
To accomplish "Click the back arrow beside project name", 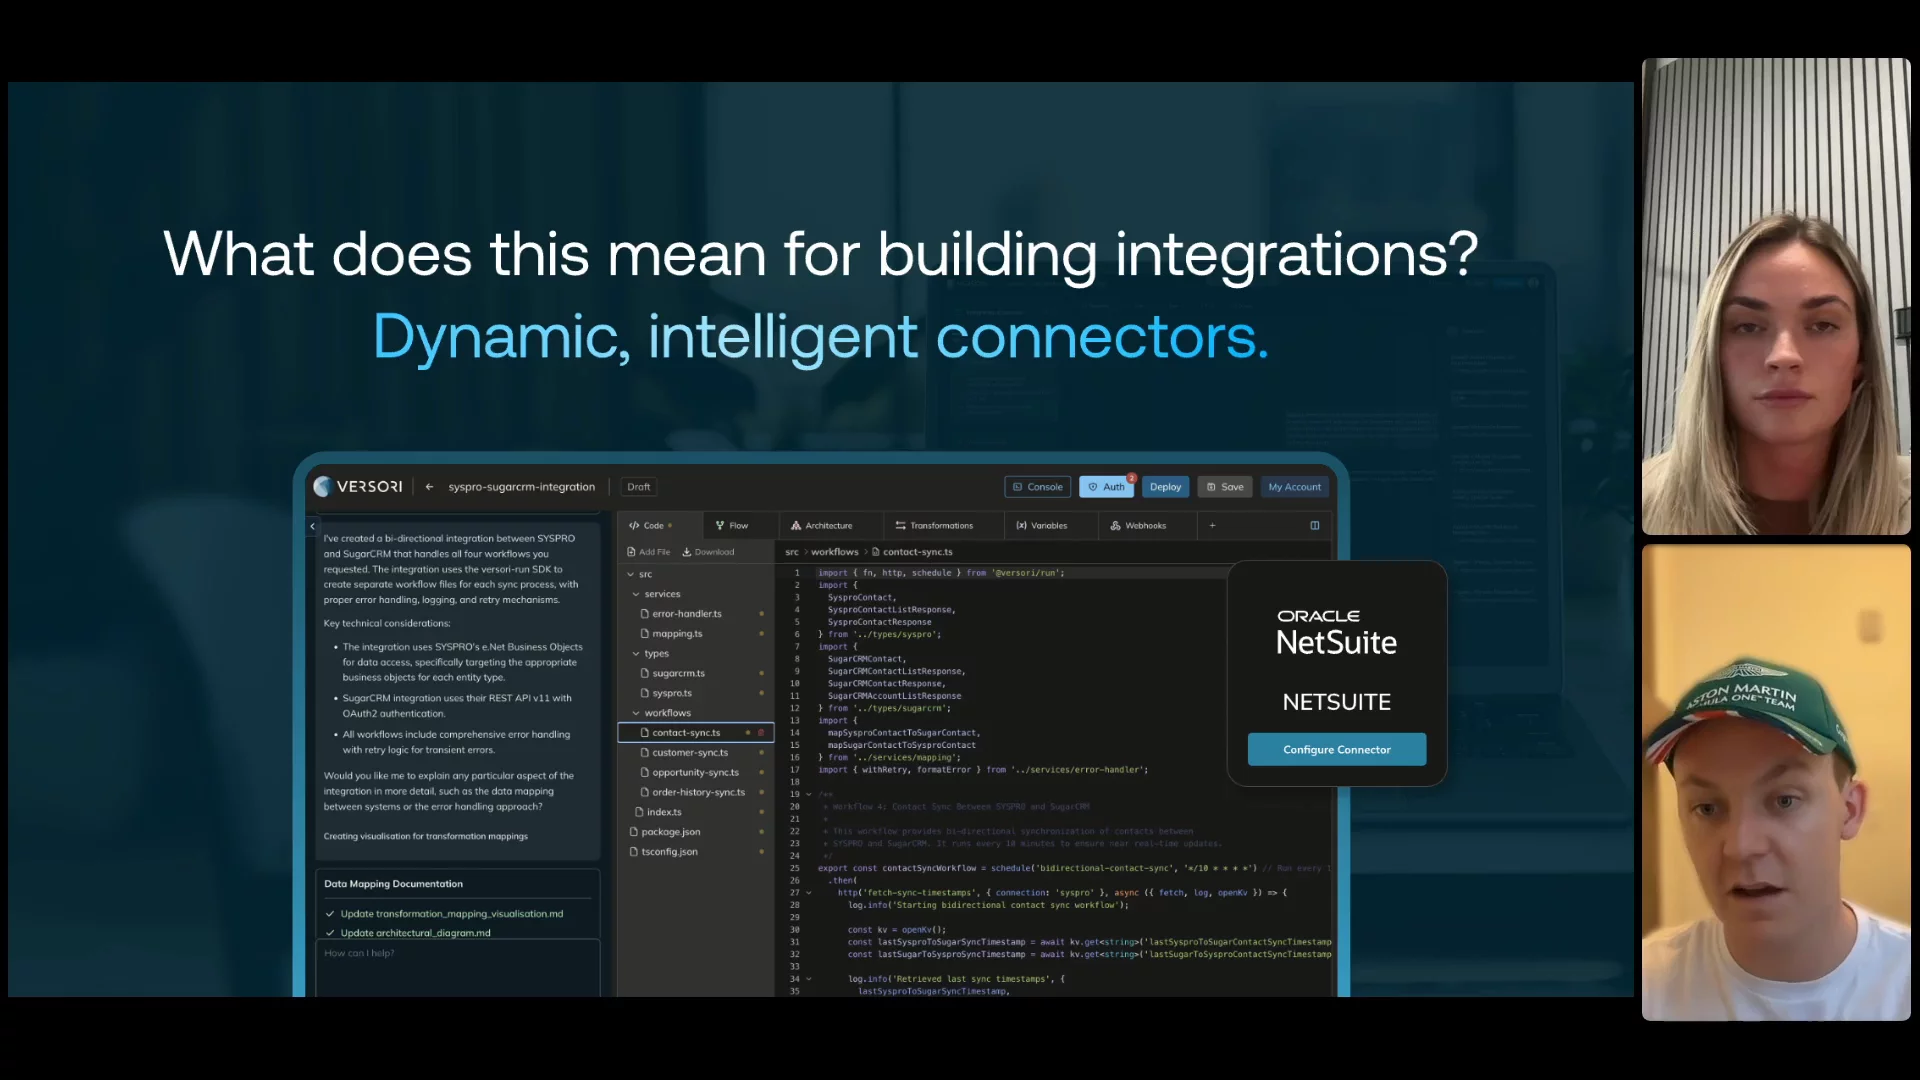I will coord(429,487).
